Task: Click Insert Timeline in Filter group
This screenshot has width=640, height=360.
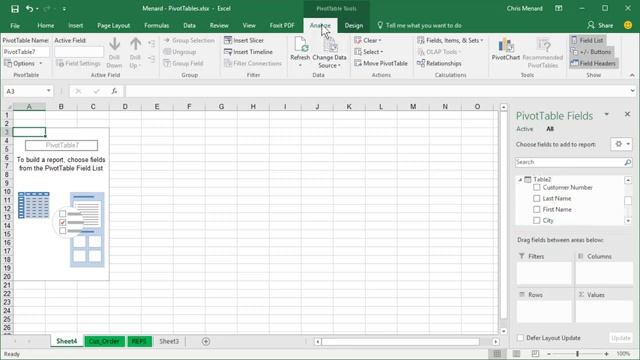Action: click(248, 52)
